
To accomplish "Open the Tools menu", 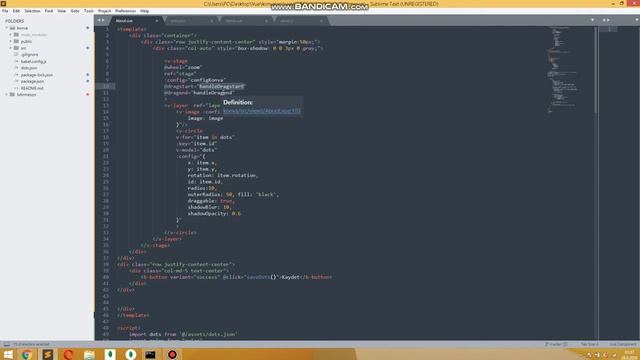I will [89, 11].
